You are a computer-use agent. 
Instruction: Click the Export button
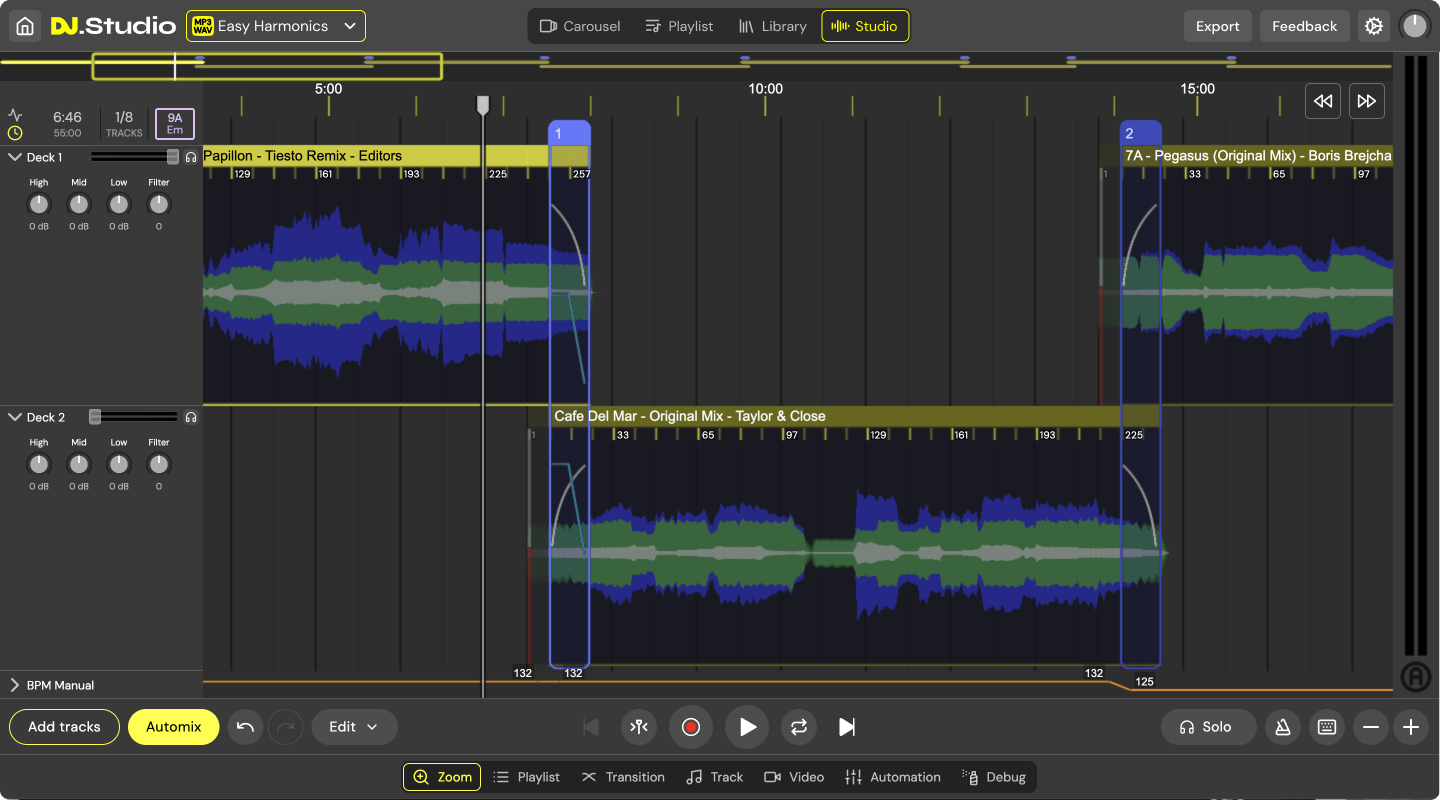(1217, 26)
